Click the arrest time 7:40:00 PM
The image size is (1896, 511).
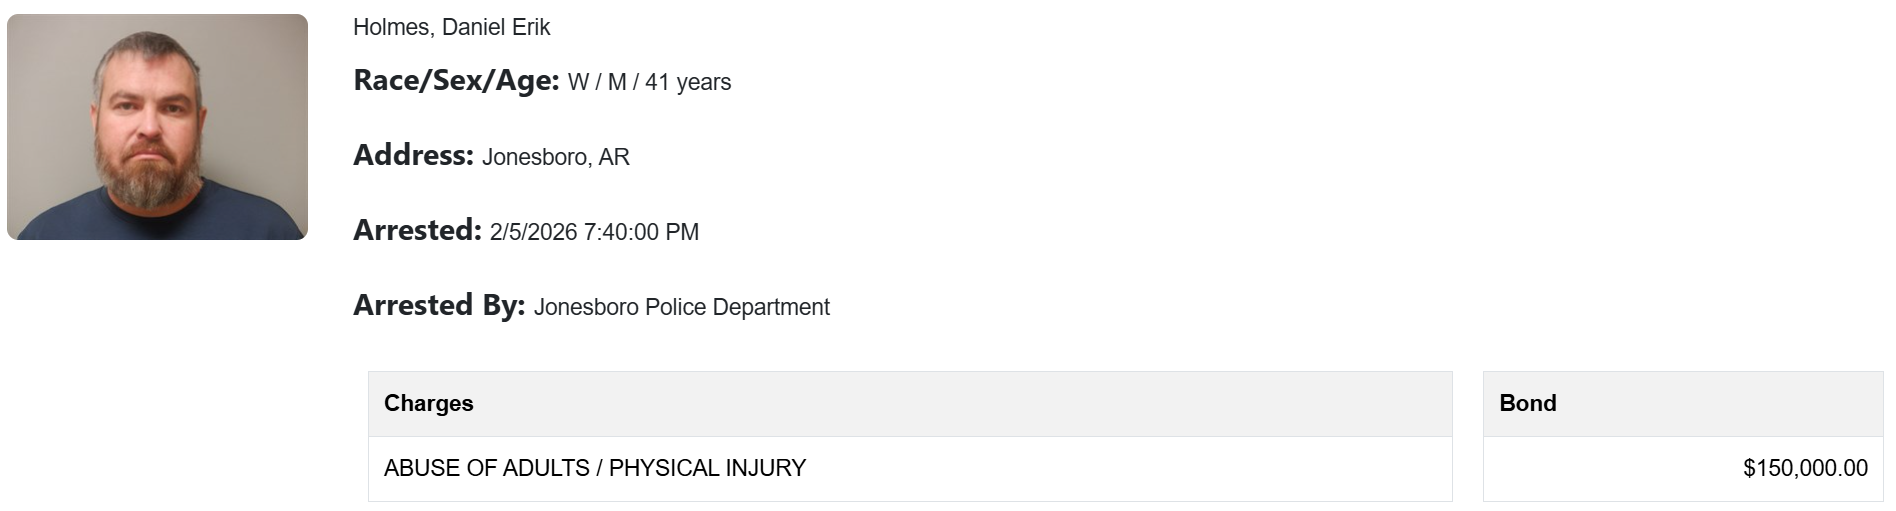641,232
